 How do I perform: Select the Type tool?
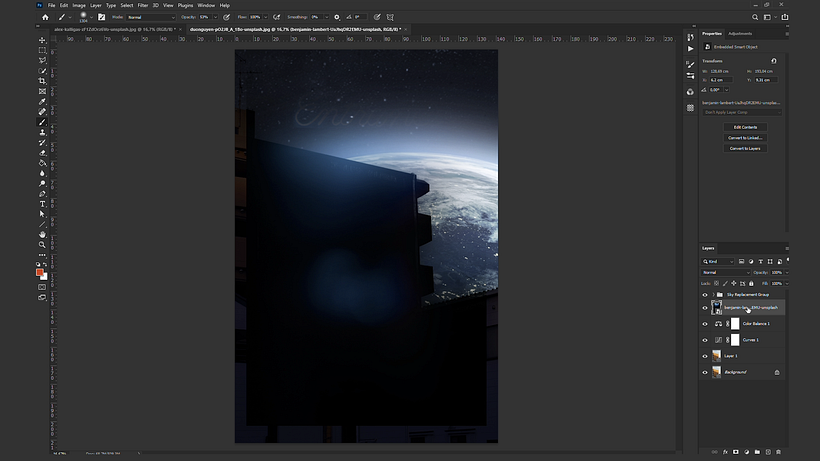(x=42, y=204)
